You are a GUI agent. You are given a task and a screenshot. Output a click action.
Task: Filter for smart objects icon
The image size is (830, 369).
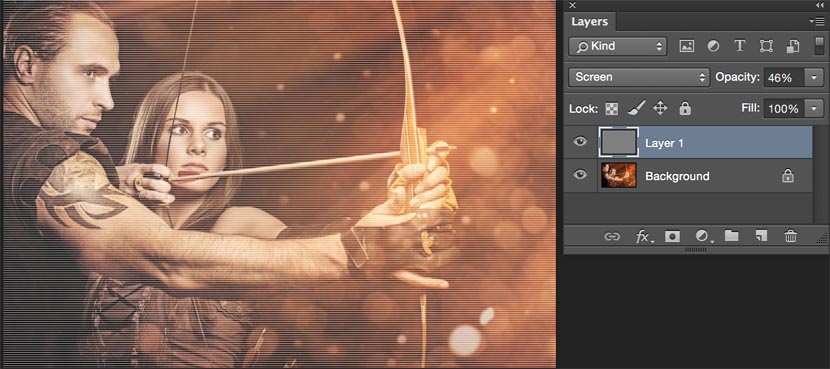(x=792, y=47)
